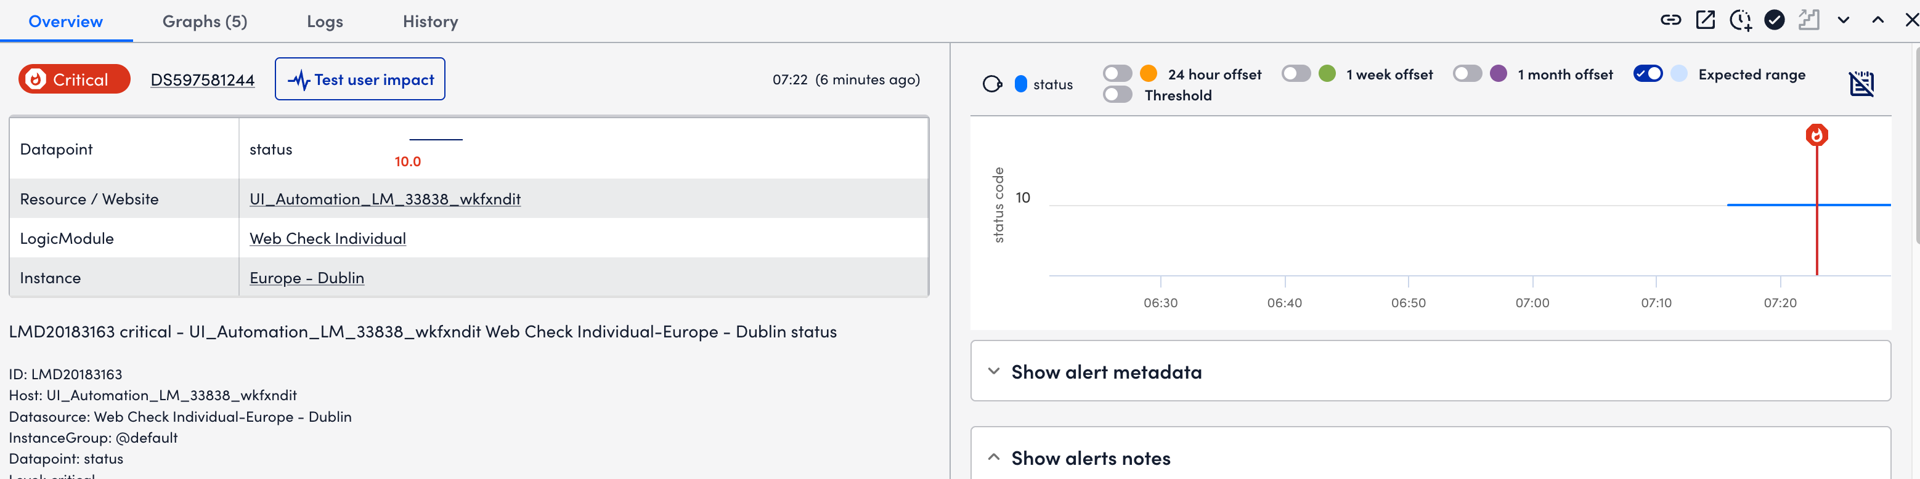
Task: Click the status sparkline value 10.0
Action: coord(408,161)
